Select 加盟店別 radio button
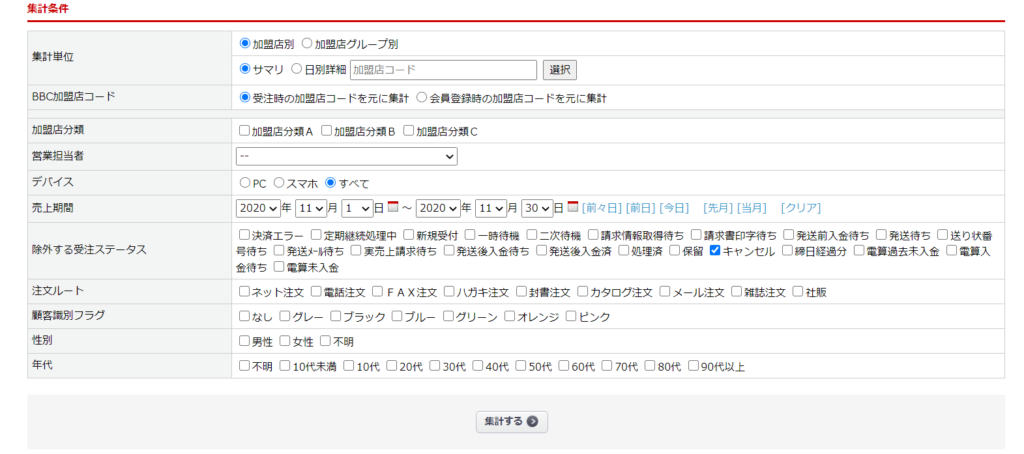Image resolution: width=1024 pixels, height=454 pixels. click(245, 44)
